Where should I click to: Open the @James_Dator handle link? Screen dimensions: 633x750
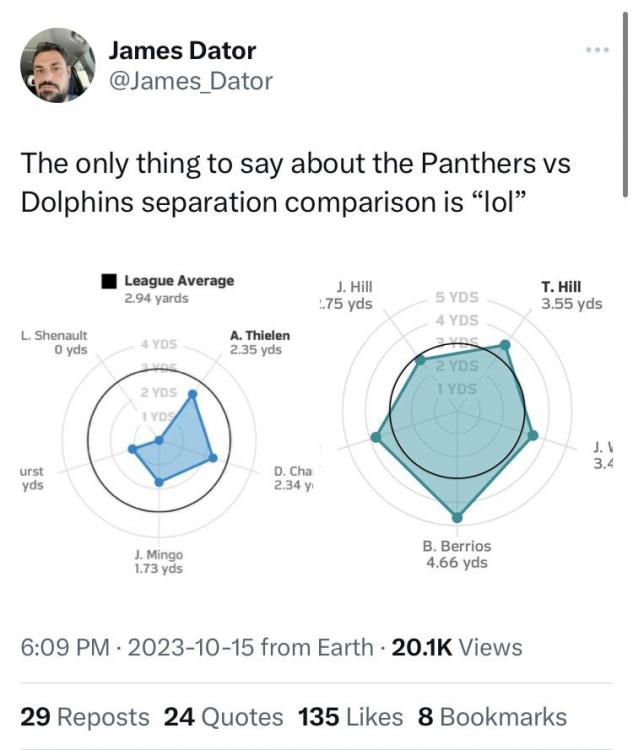coord(189,81)
